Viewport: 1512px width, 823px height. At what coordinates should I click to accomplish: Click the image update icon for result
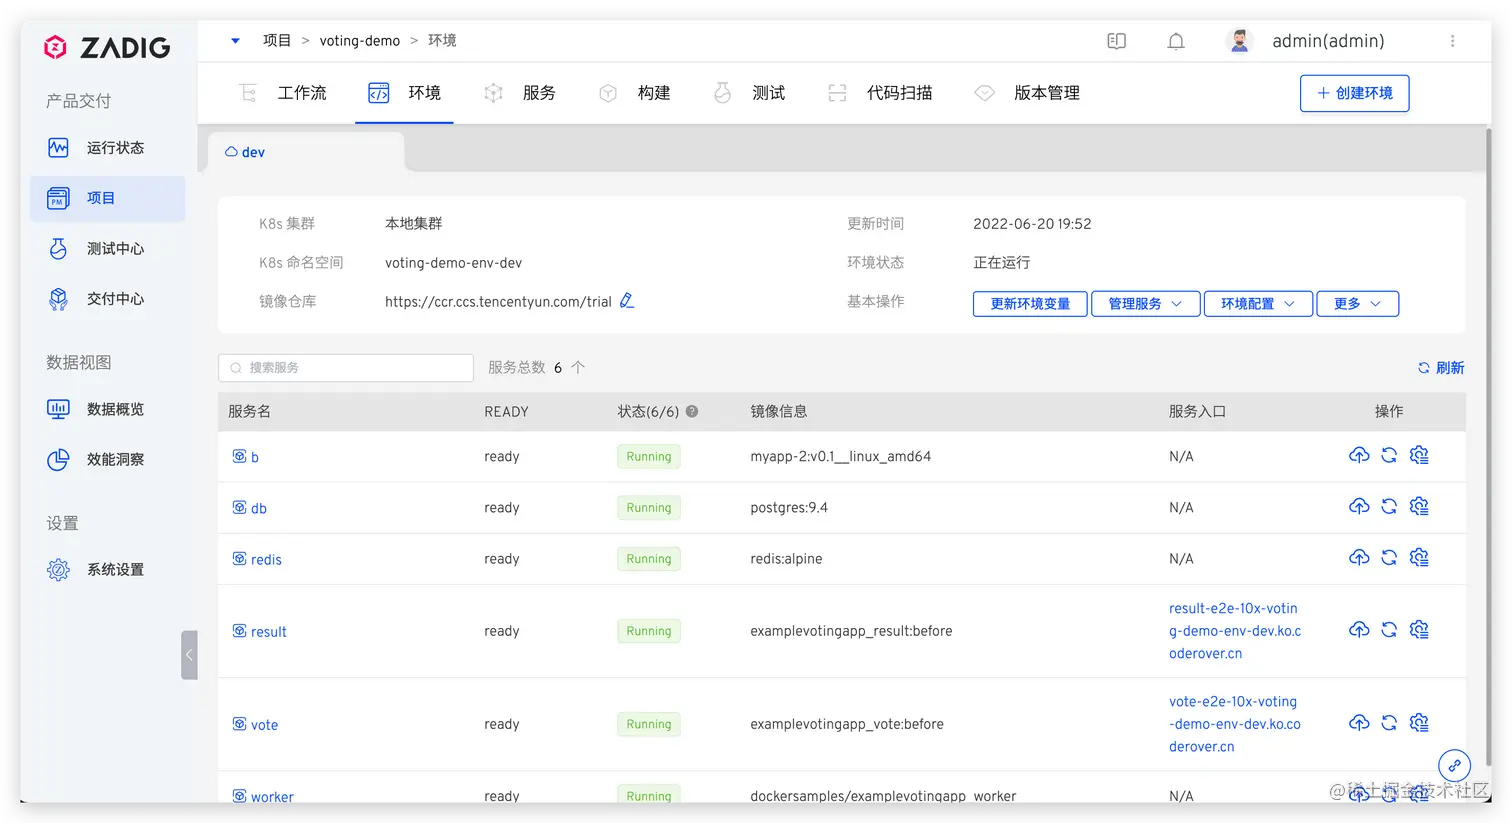1359,630
